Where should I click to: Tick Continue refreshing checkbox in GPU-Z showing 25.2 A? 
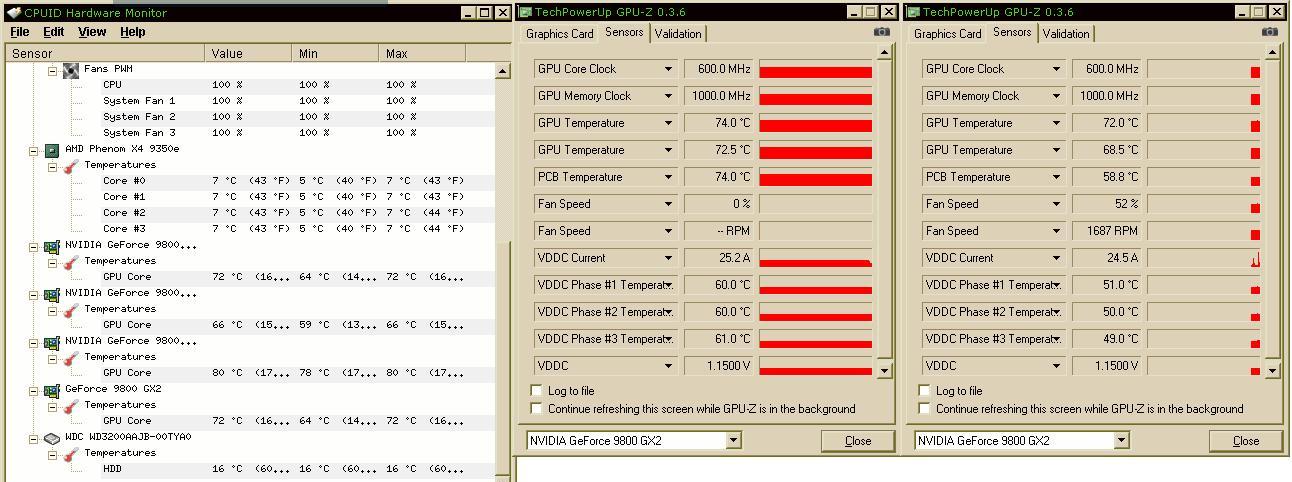(536, 409)
